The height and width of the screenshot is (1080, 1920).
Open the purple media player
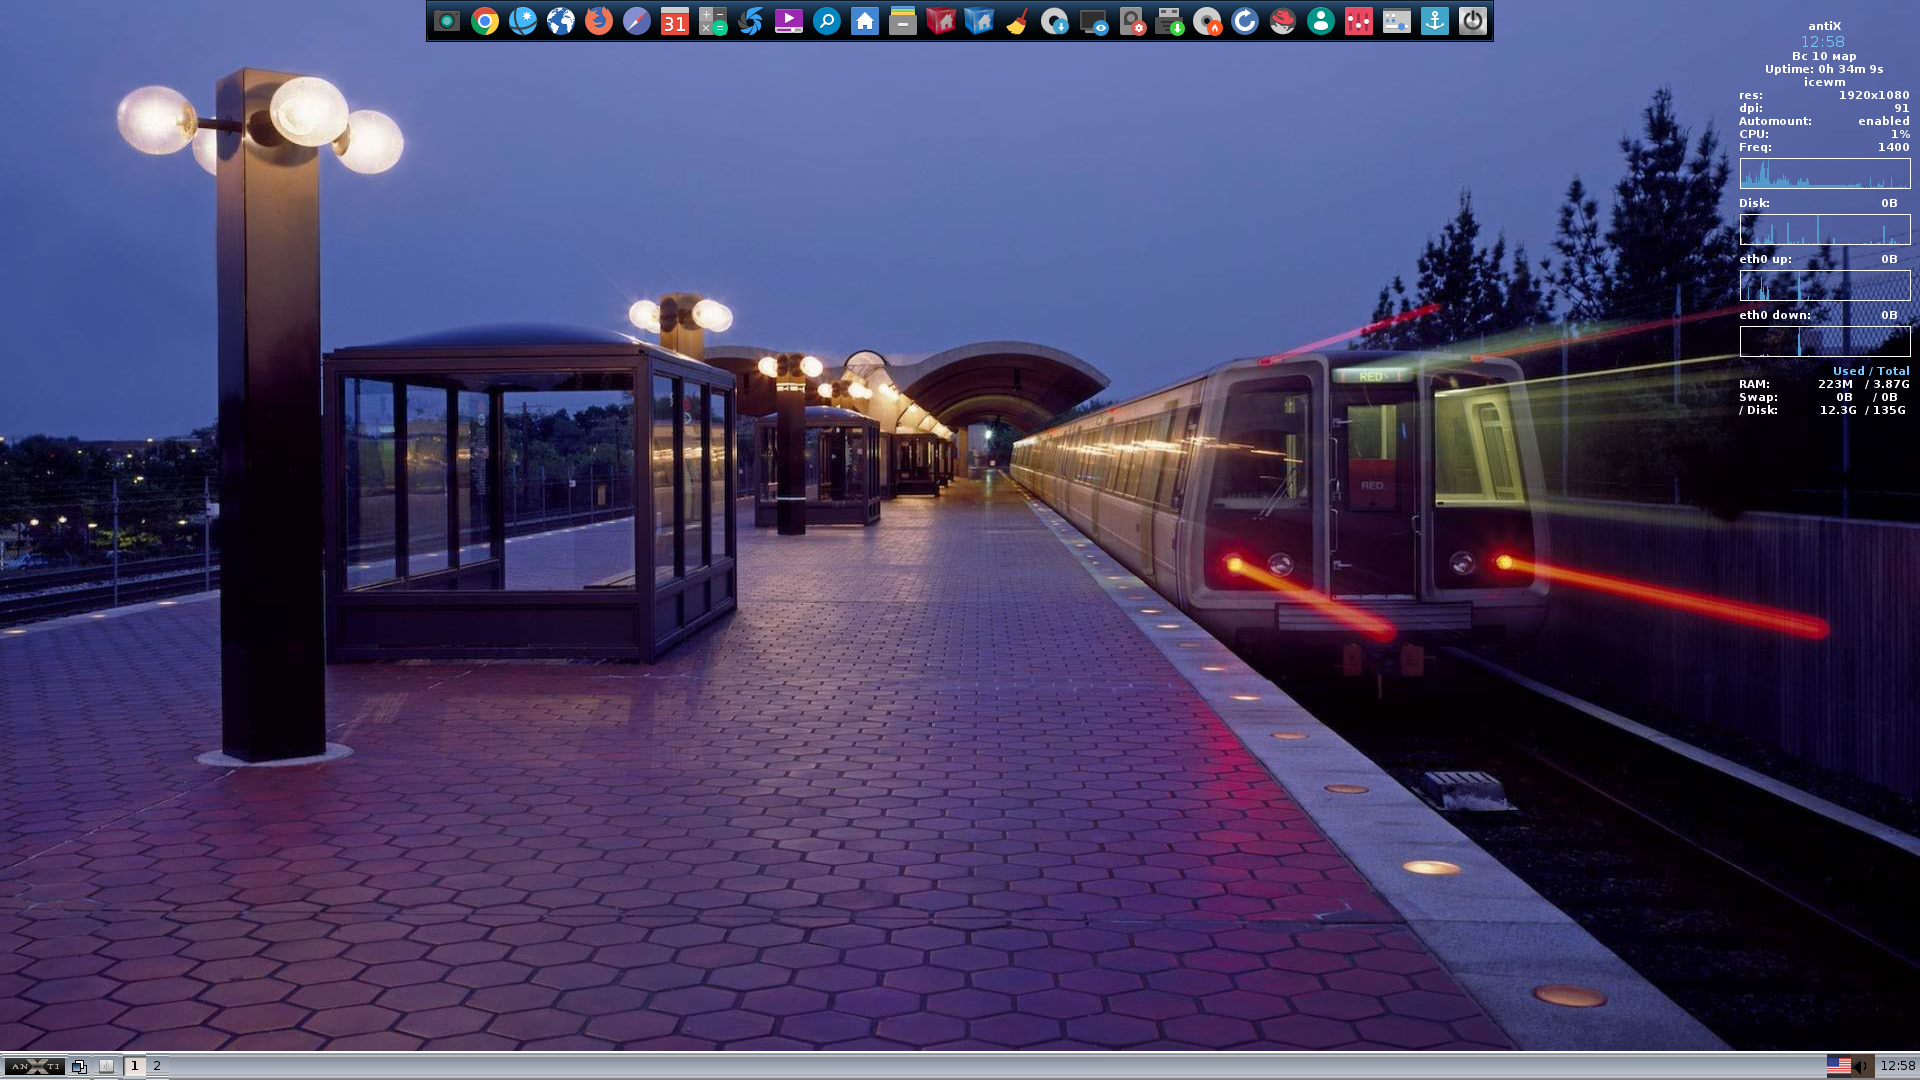[x=788, y=21]
